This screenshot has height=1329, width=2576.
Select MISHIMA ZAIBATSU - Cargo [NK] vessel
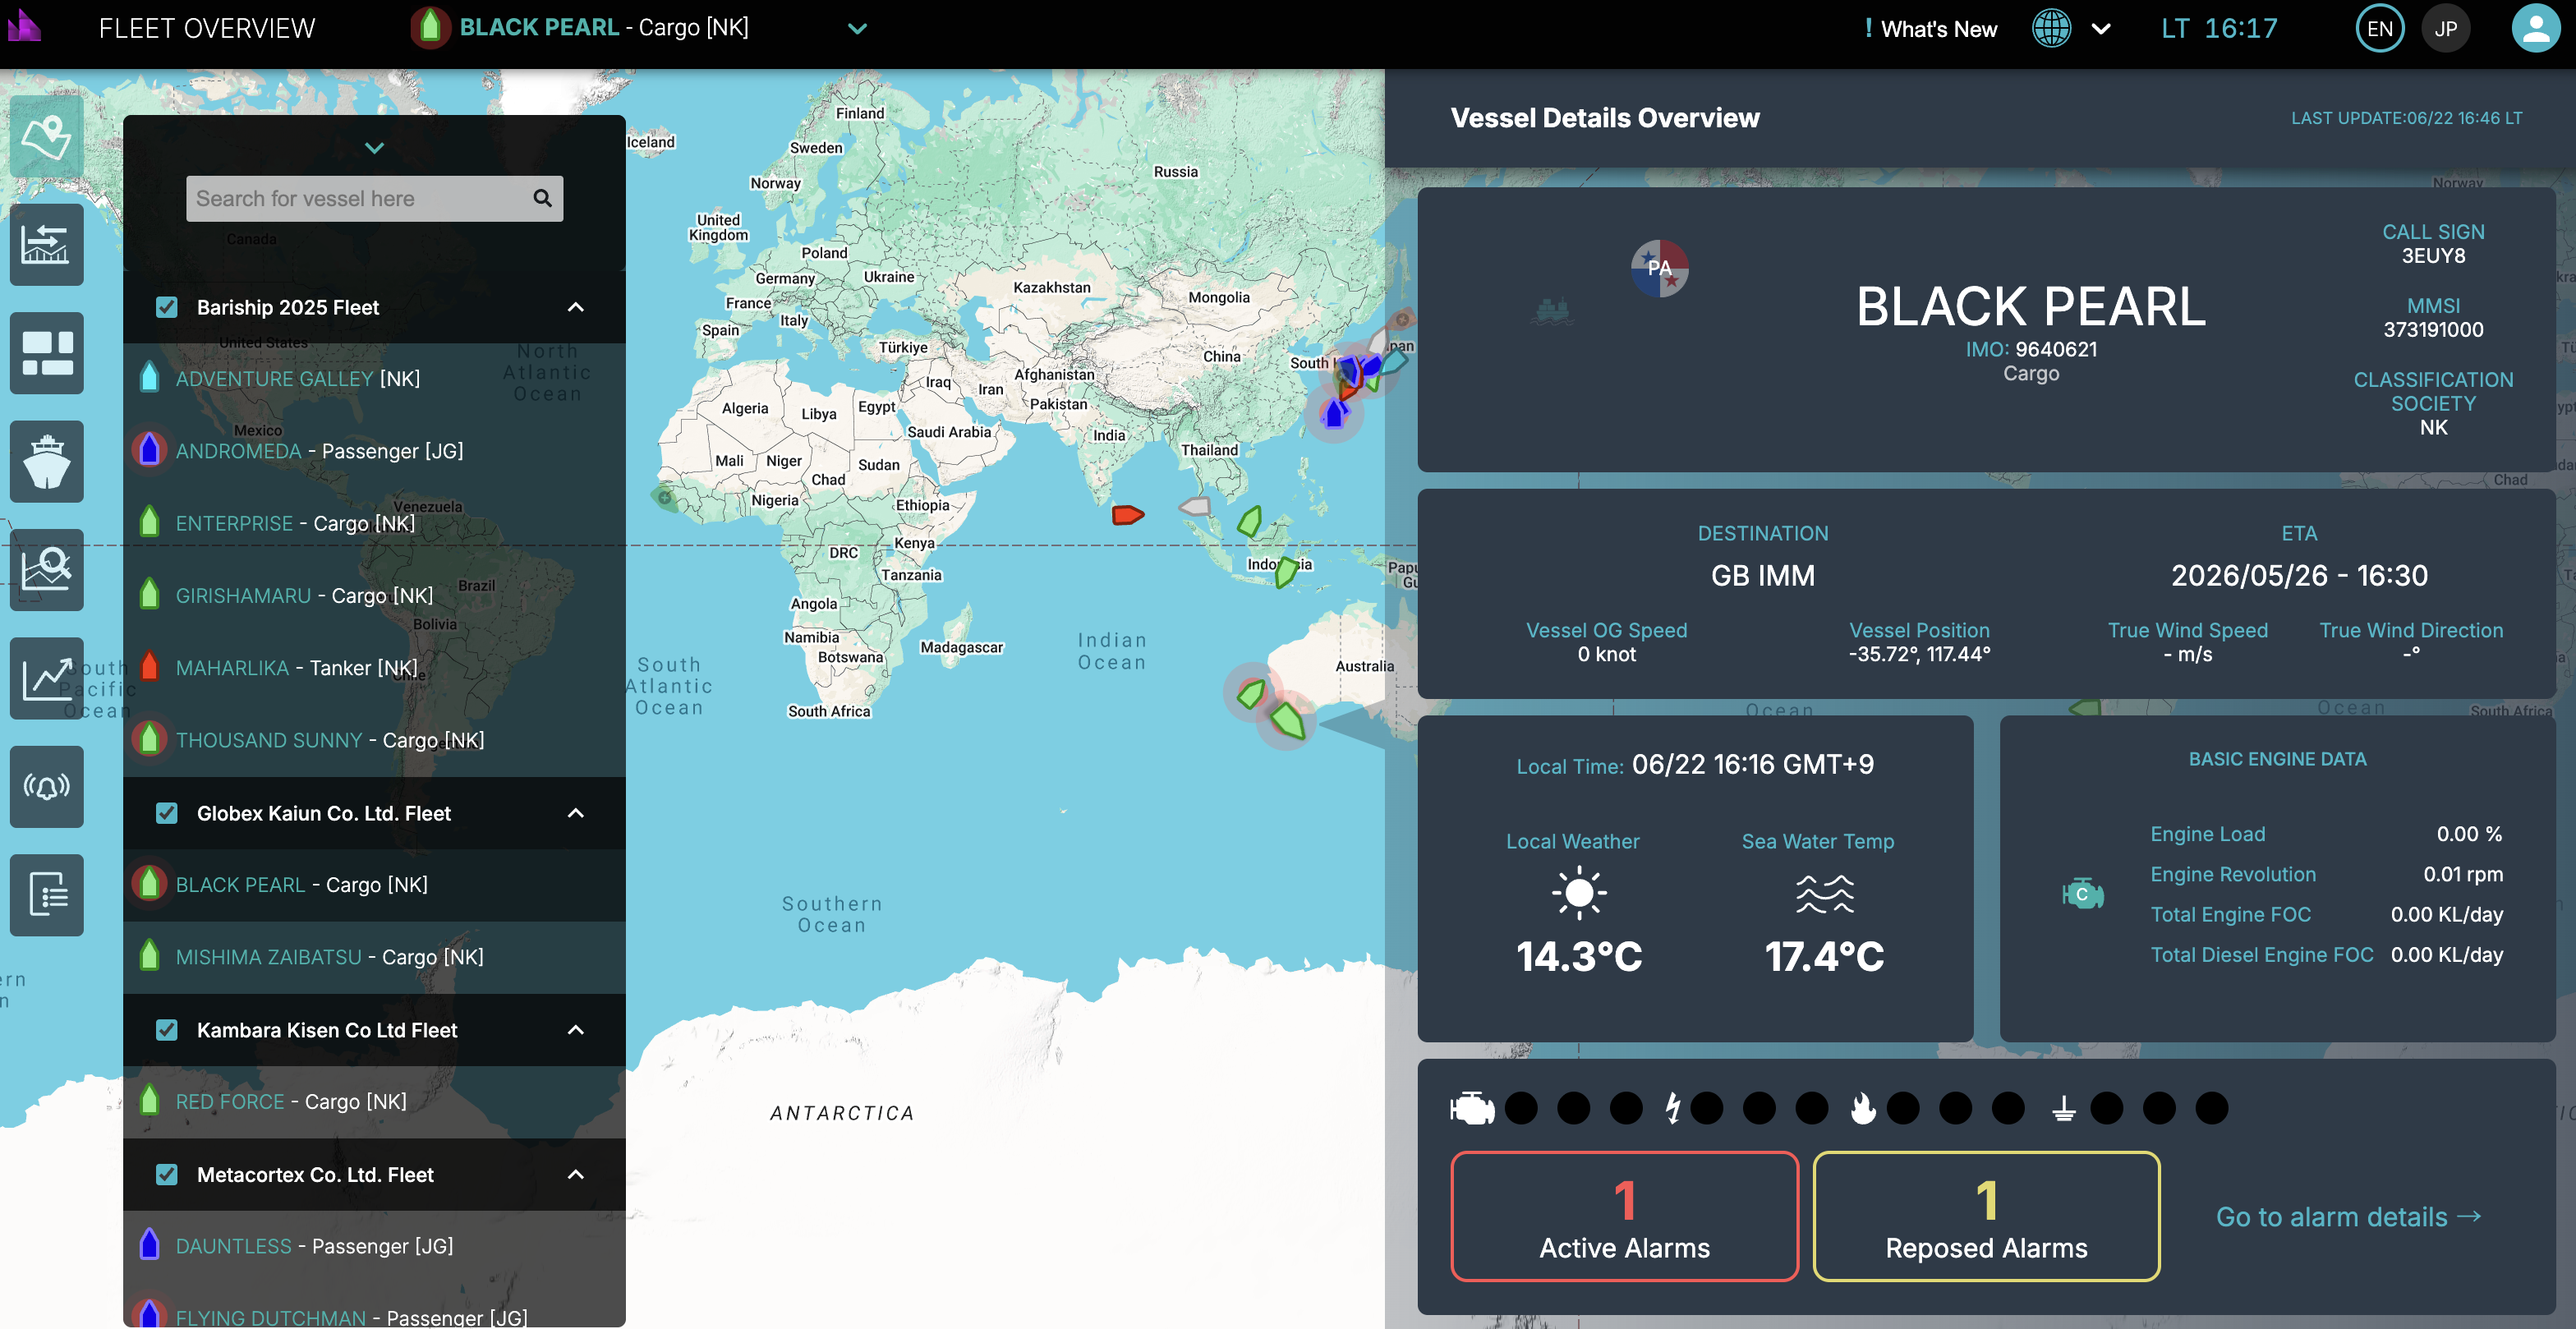point(374,957)
